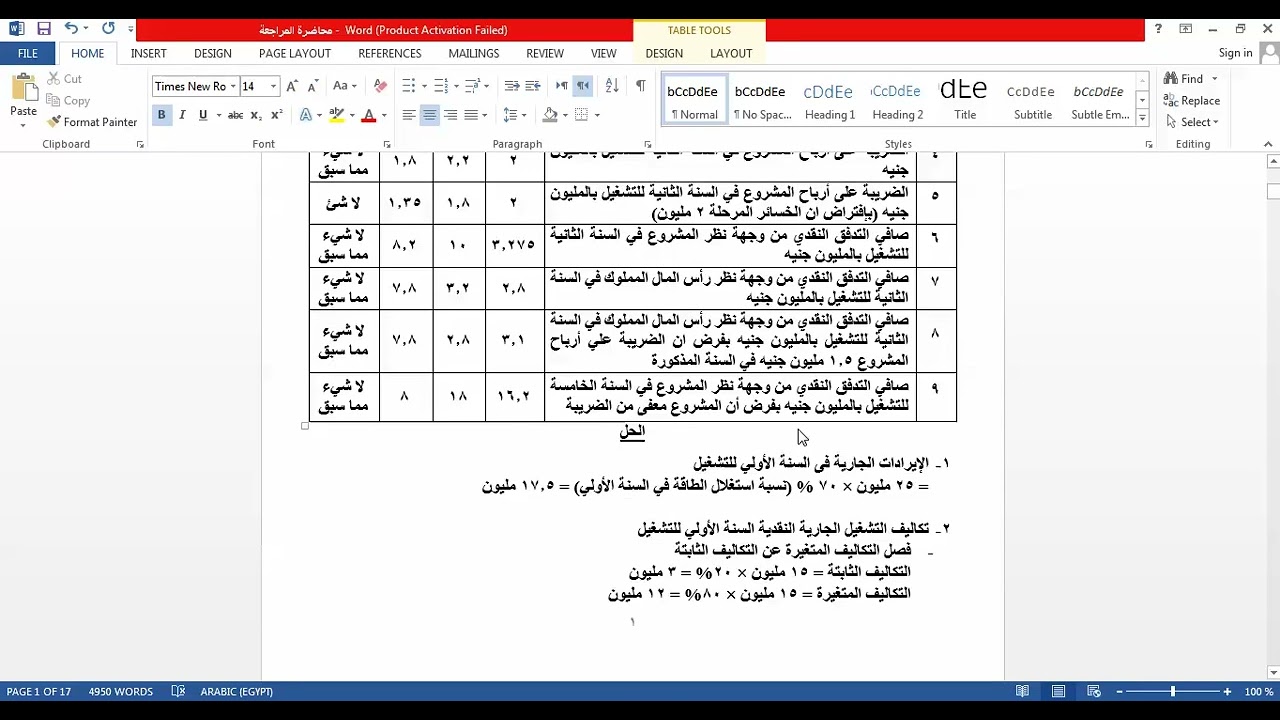Viewport: 1280px width, 720px height.
Task: Click the 100 % zoom level
Action: click(x=1259, y=691)
